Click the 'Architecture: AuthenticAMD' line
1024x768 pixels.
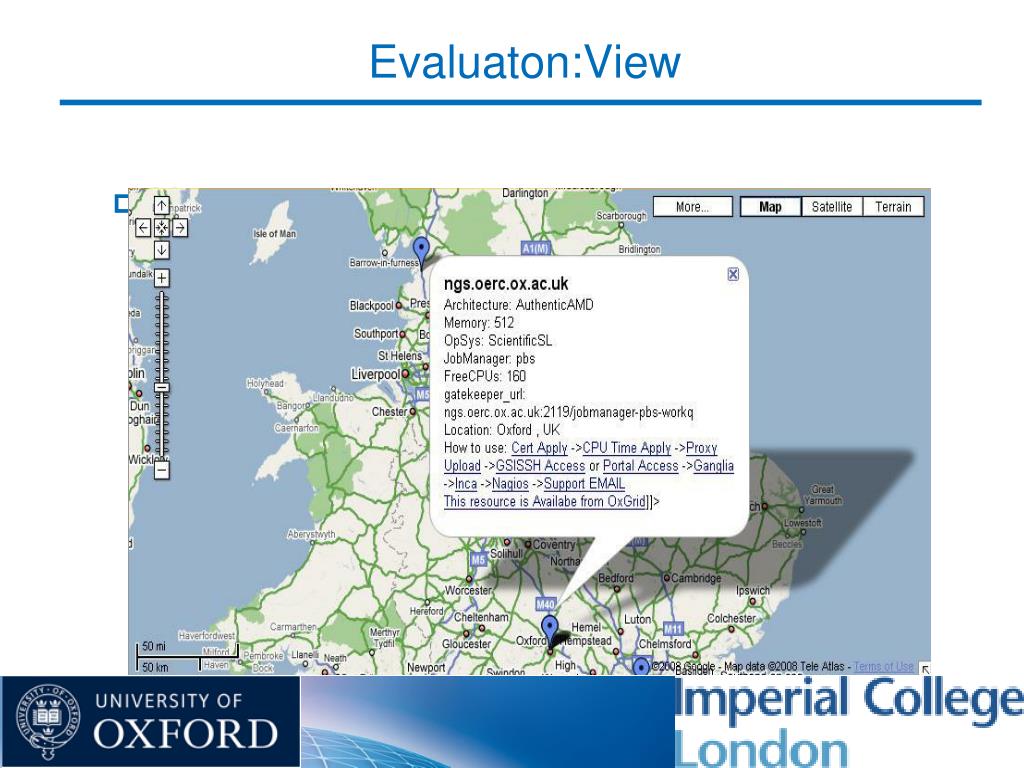click(x=519, y=305)
